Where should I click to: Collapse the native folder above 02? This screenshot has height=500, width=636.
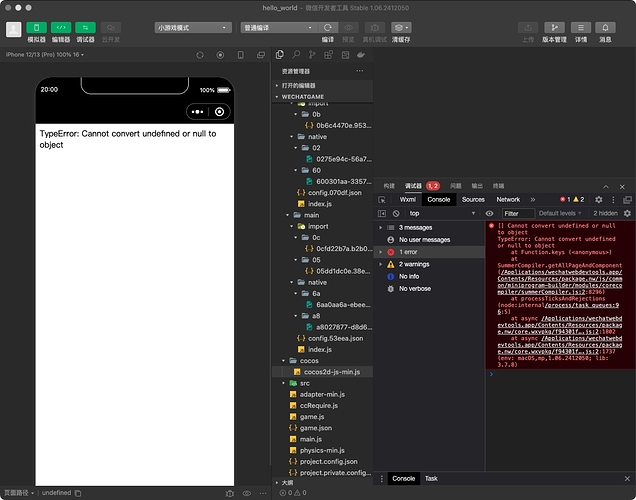(323, 137)
